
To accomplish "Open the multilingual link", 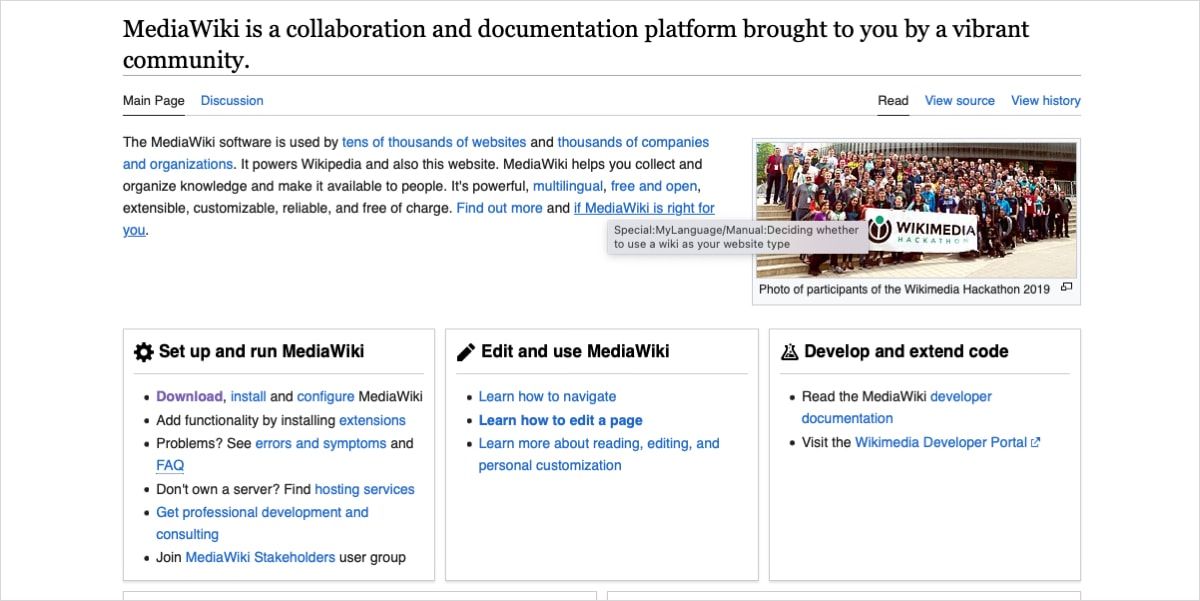I will (569, 186).
